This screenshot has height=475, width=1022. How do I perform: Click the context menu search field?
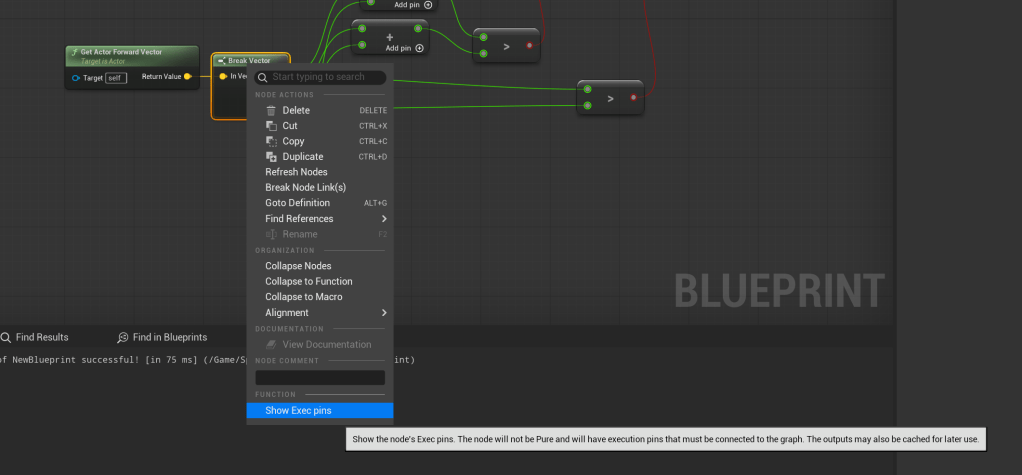[x=326, y=77]
